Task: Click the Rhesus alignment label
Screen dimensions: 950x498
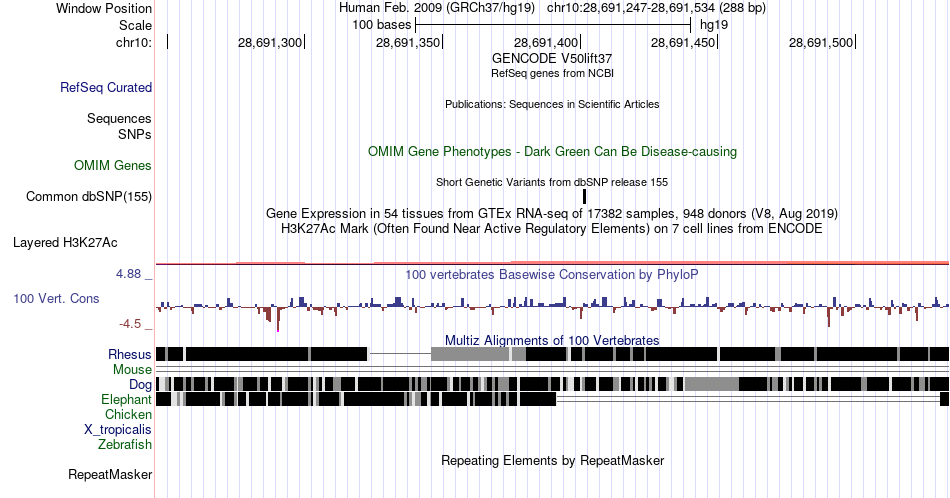Action: click(x=130, y=354)
